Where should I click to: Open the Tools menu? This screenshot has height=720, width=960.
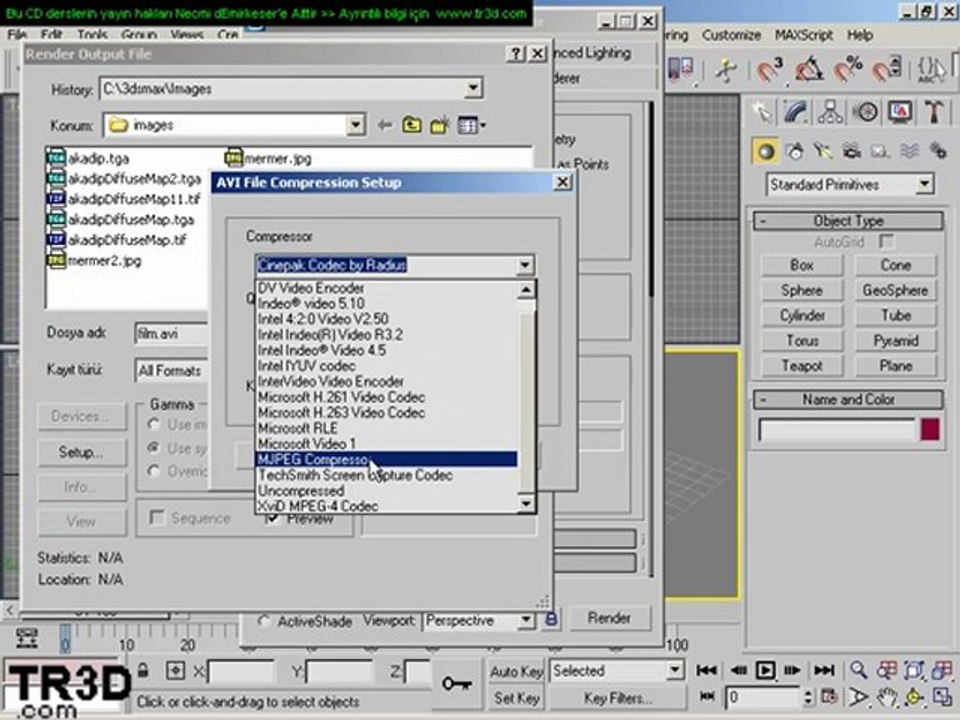(92, 35)
